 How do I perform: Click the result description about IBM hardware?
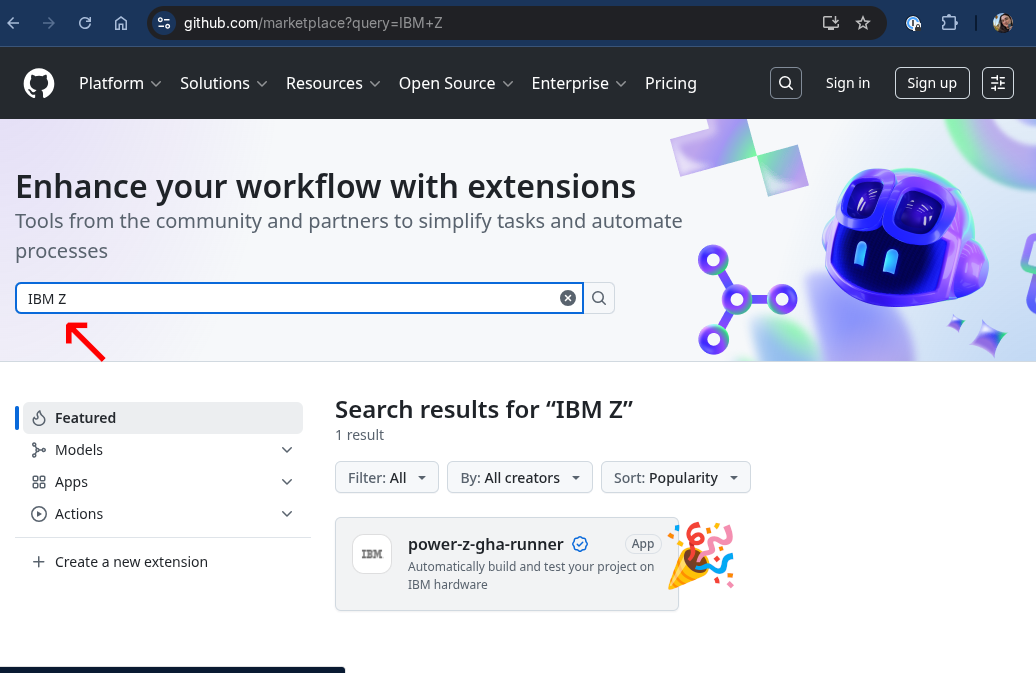point(531,575)
